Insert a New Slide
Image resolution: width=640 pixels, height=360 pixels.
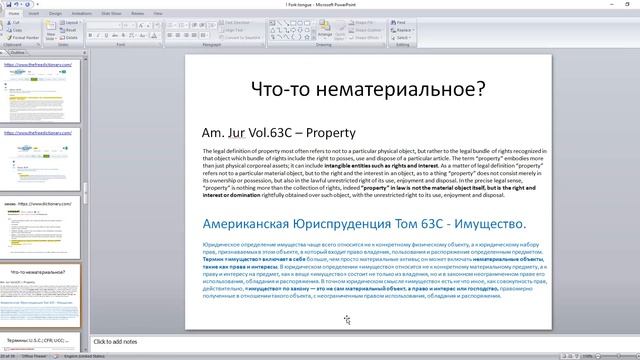[50, 31]
